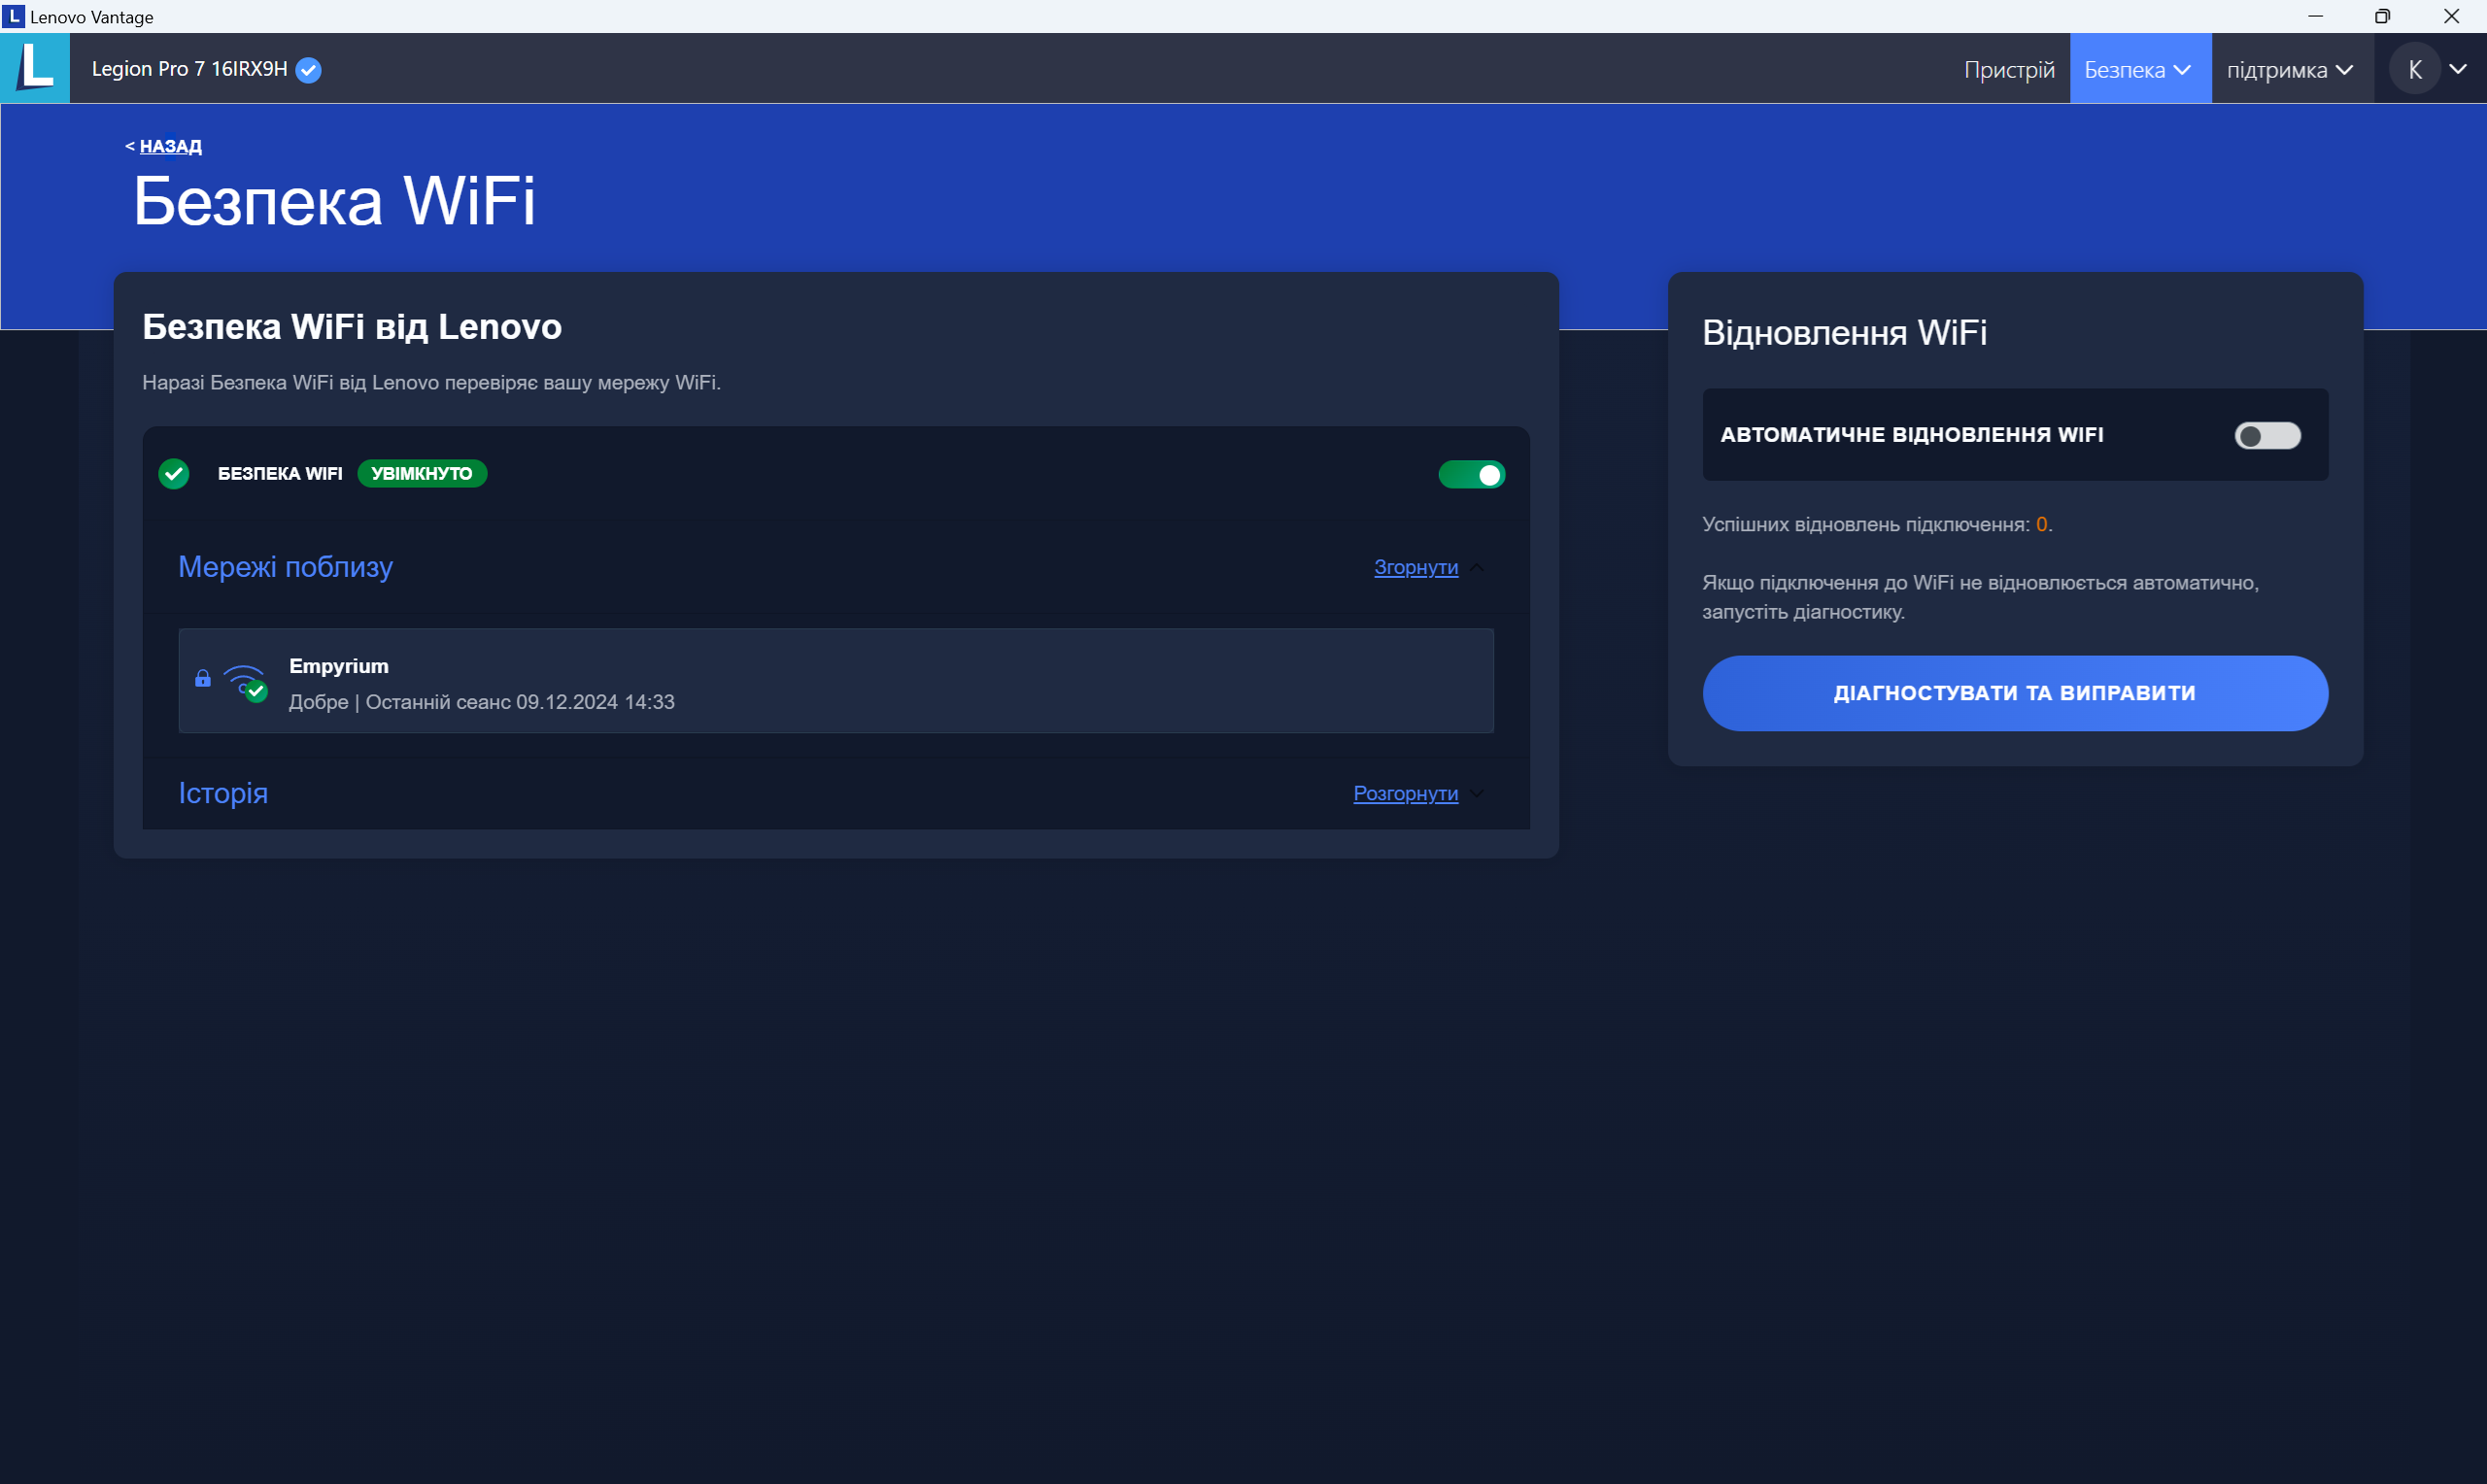Open the Безпека dropdown menu

click(x=2139, y=70)
